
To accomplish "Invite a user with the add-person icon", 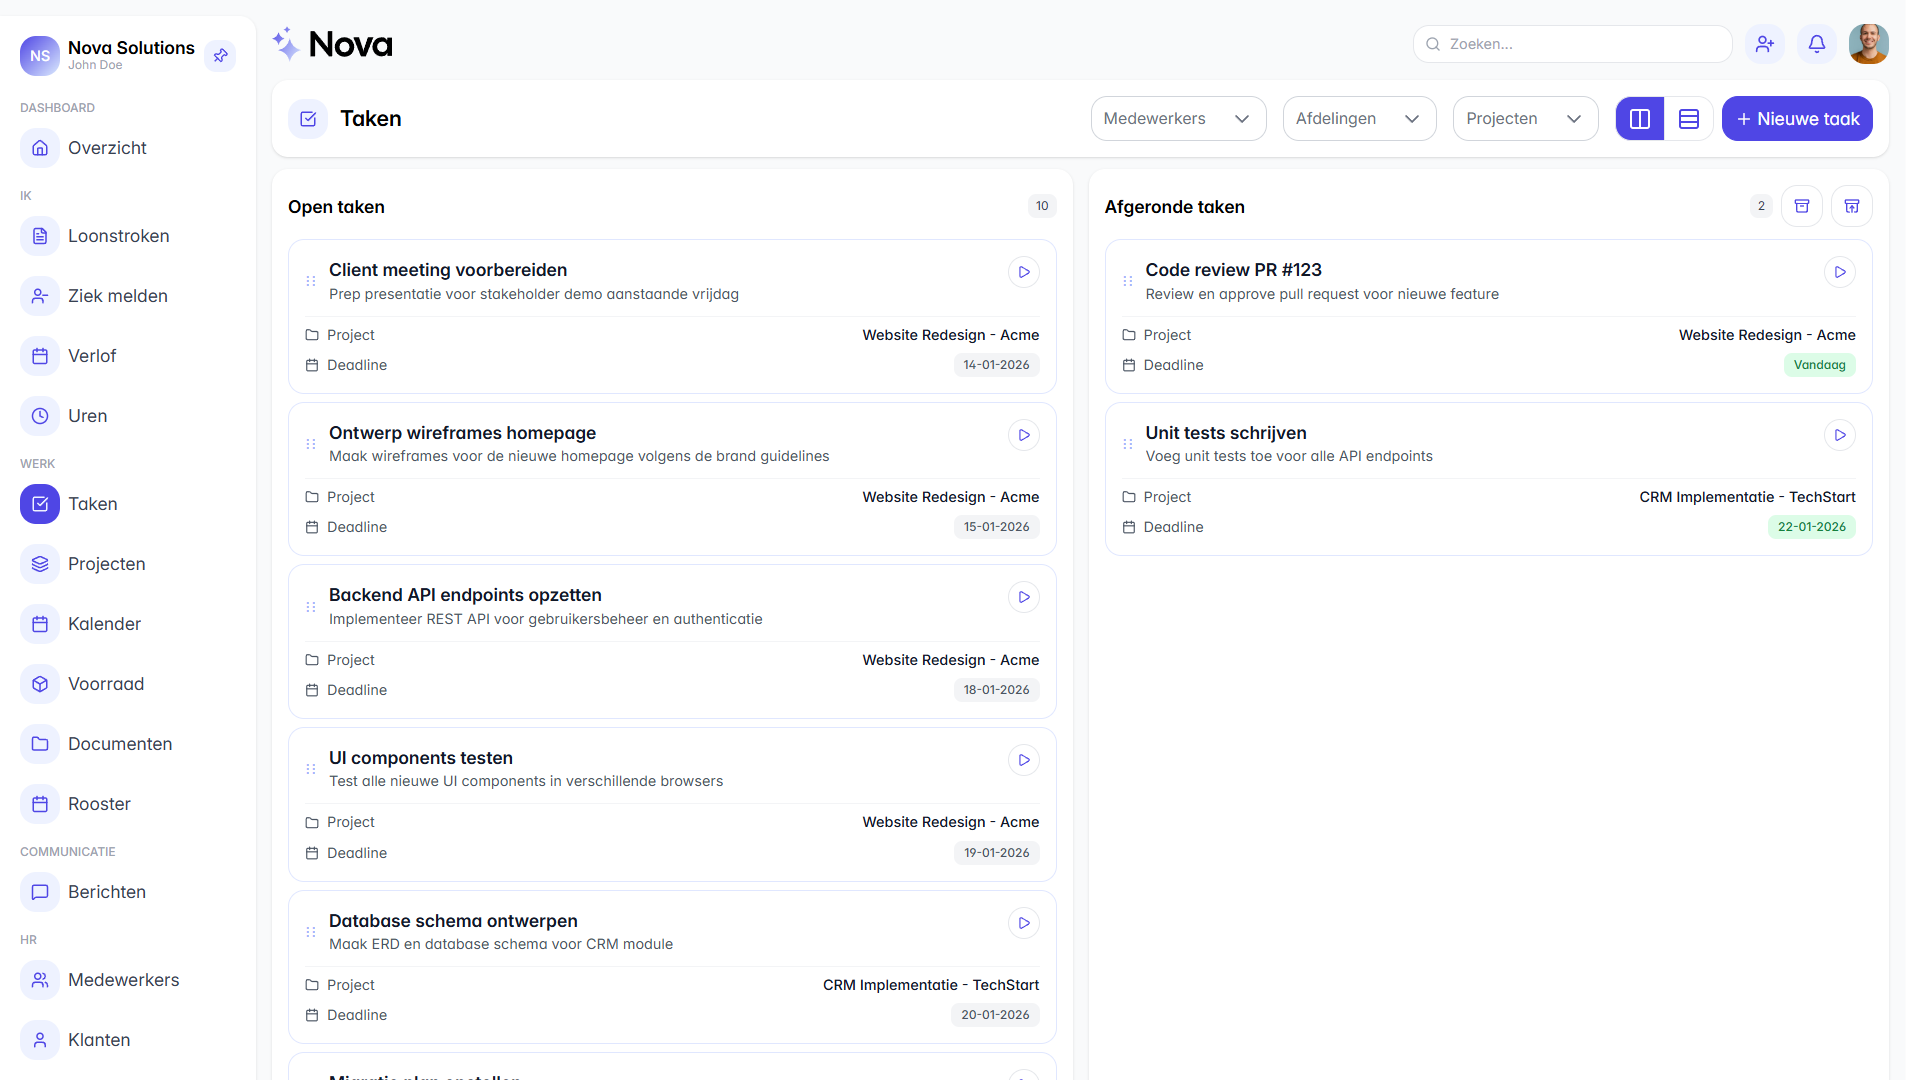I will (1765, 44).
